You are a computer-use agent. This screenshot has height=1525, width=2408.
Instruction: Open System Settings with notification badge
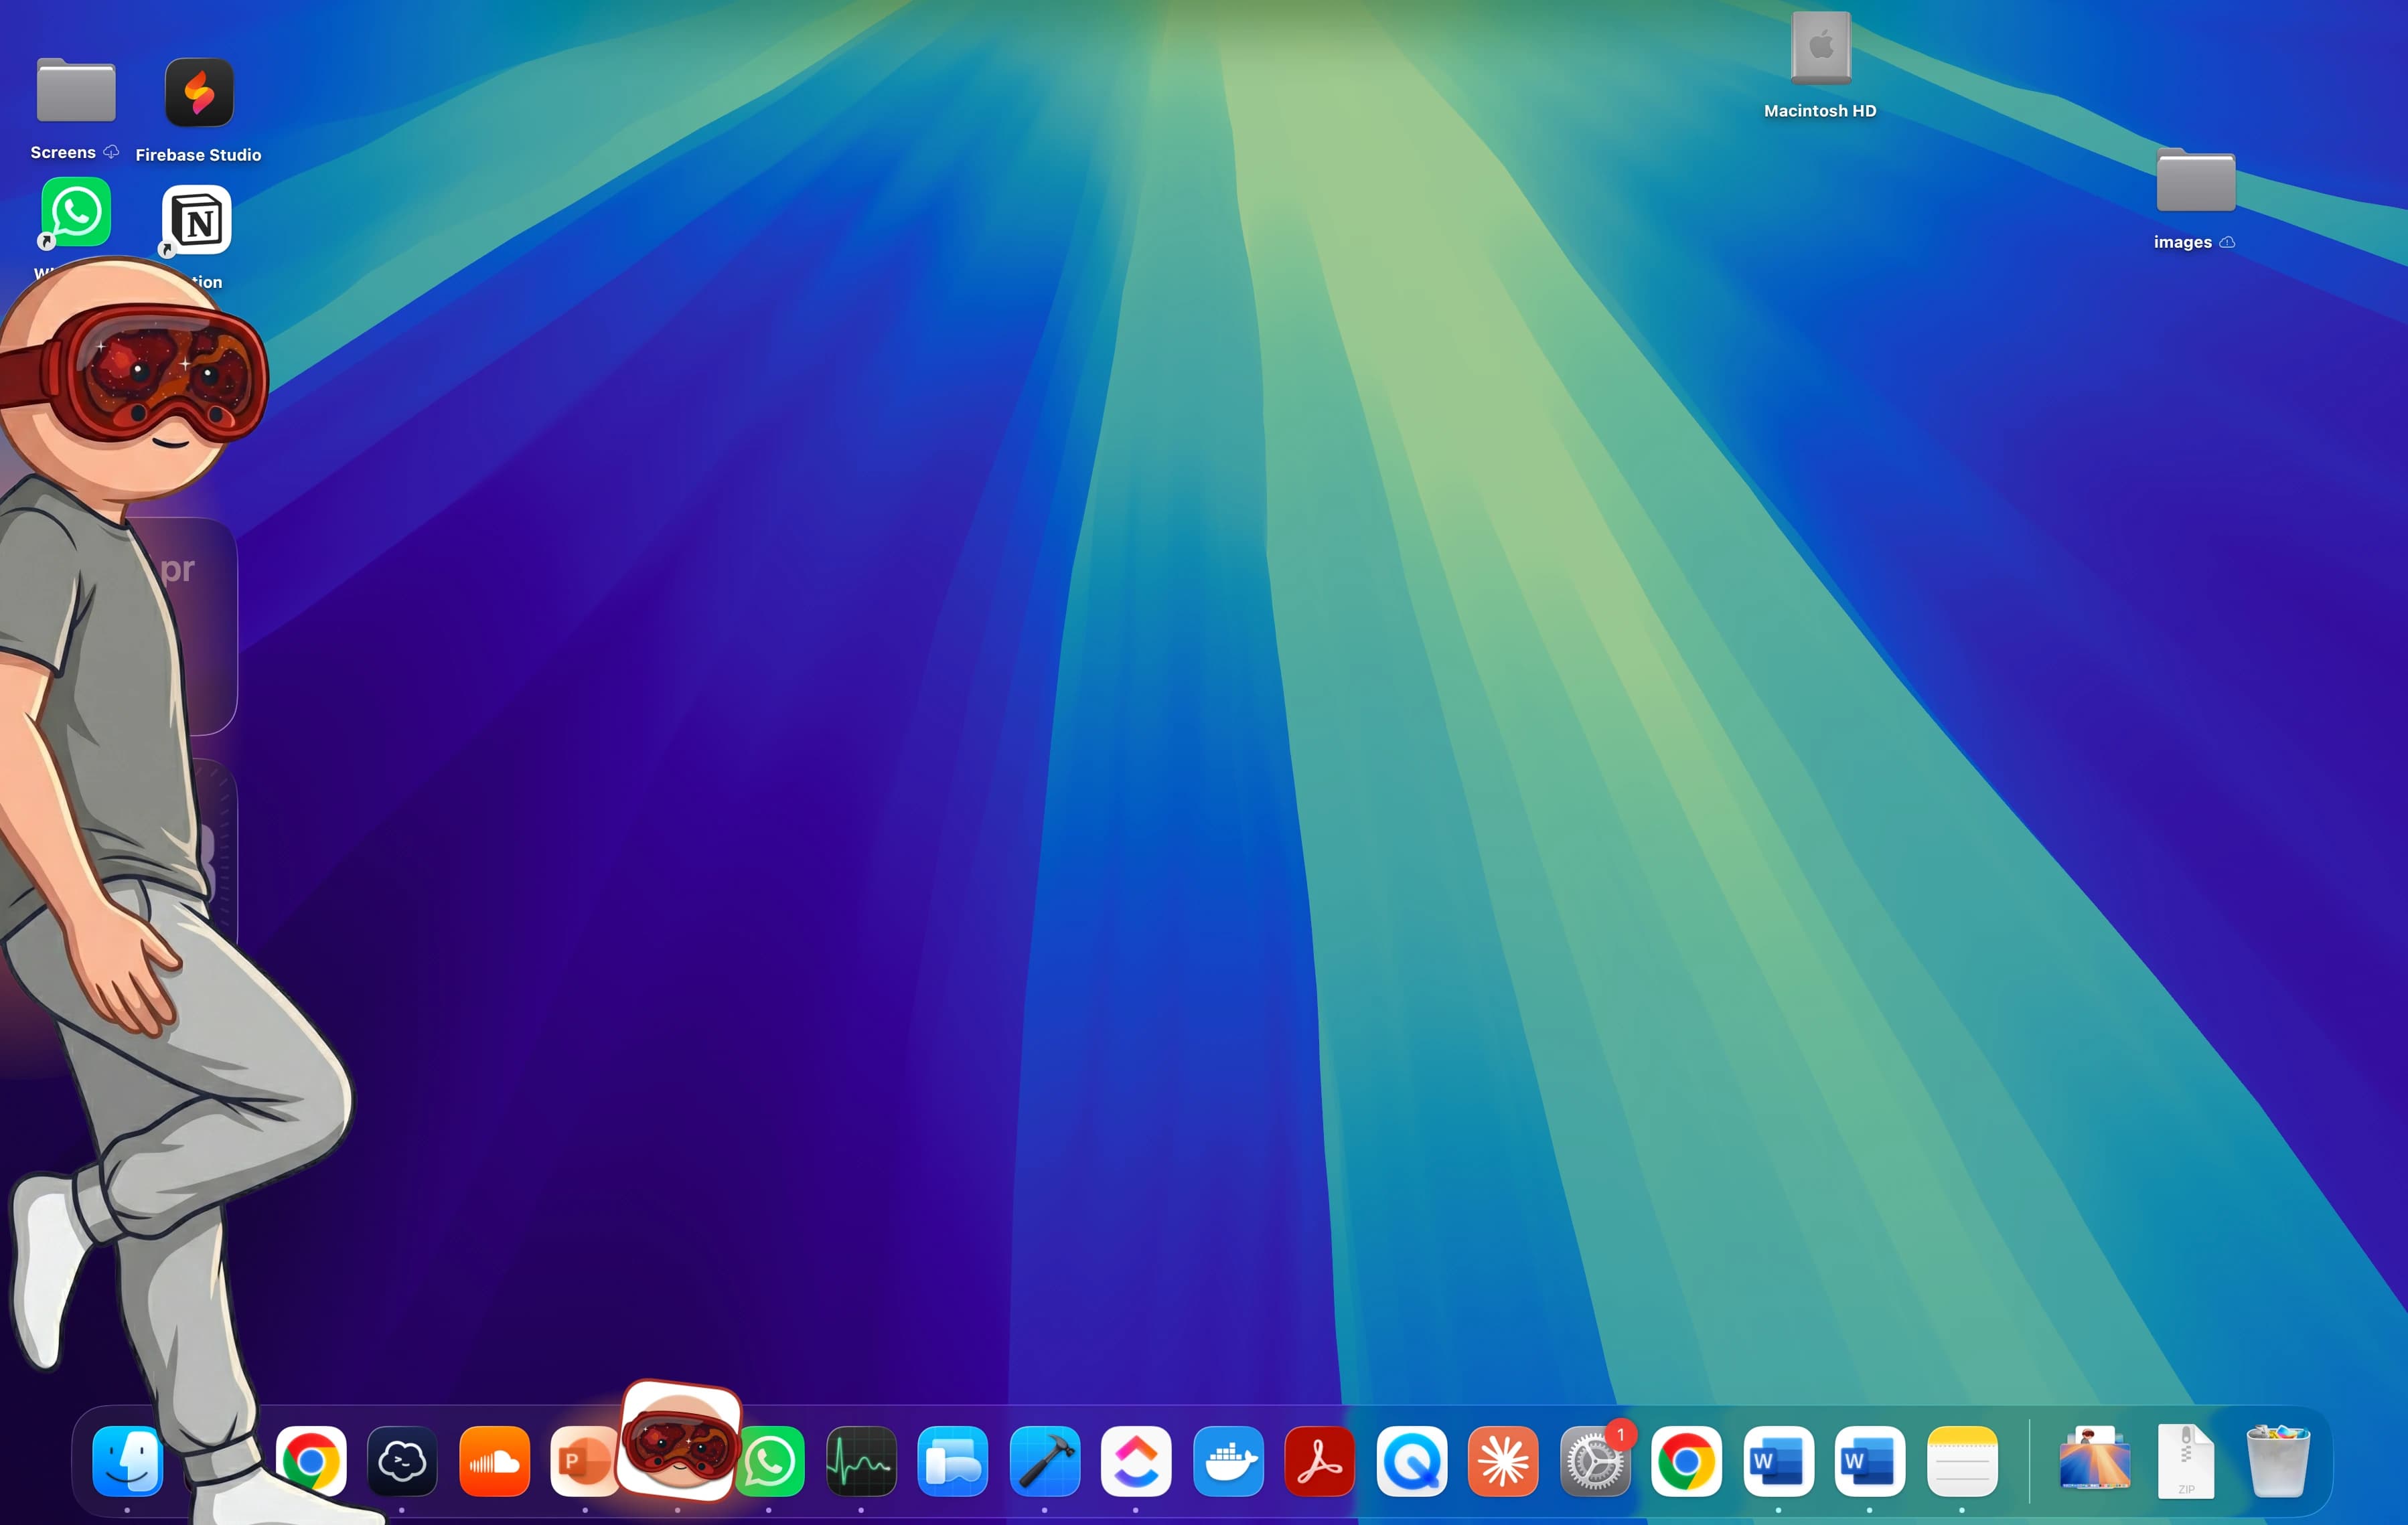(x=1594, y=1461)
